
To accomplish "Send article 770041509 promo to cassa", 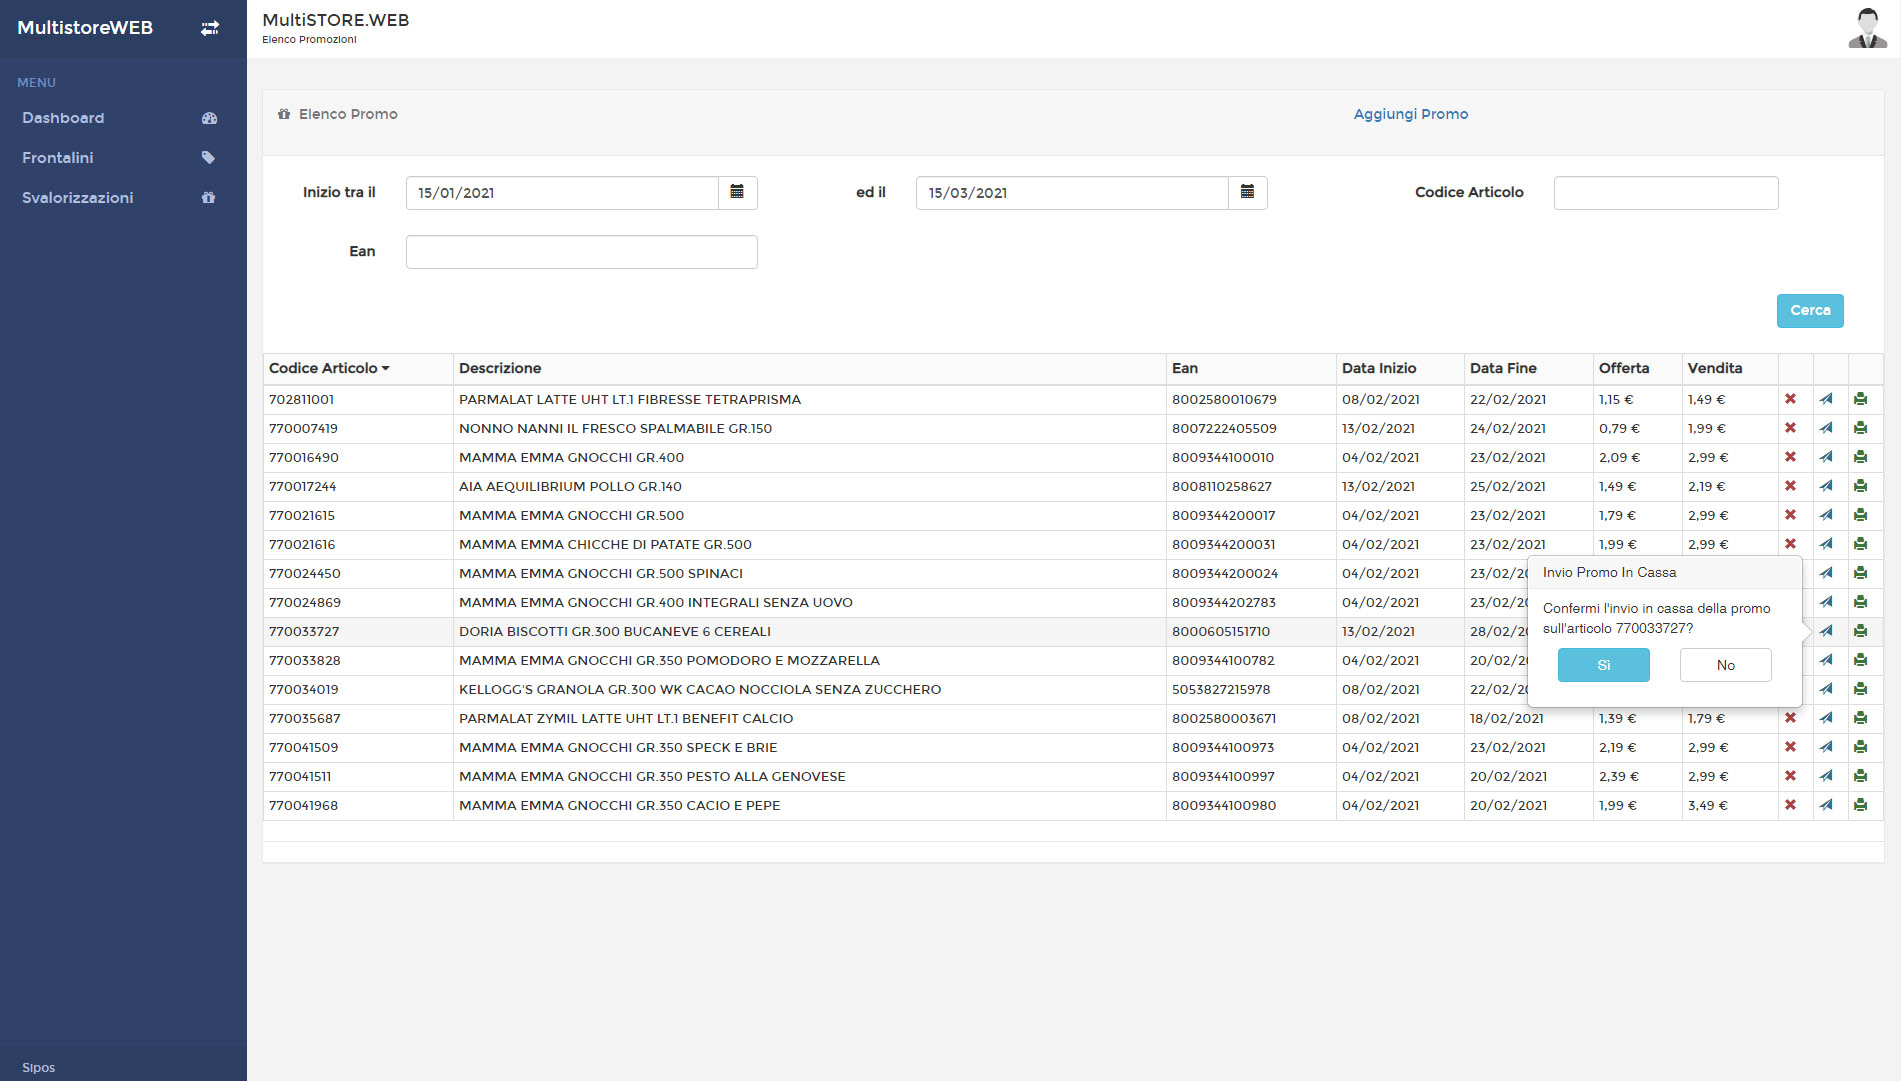I will (1826, 747).
